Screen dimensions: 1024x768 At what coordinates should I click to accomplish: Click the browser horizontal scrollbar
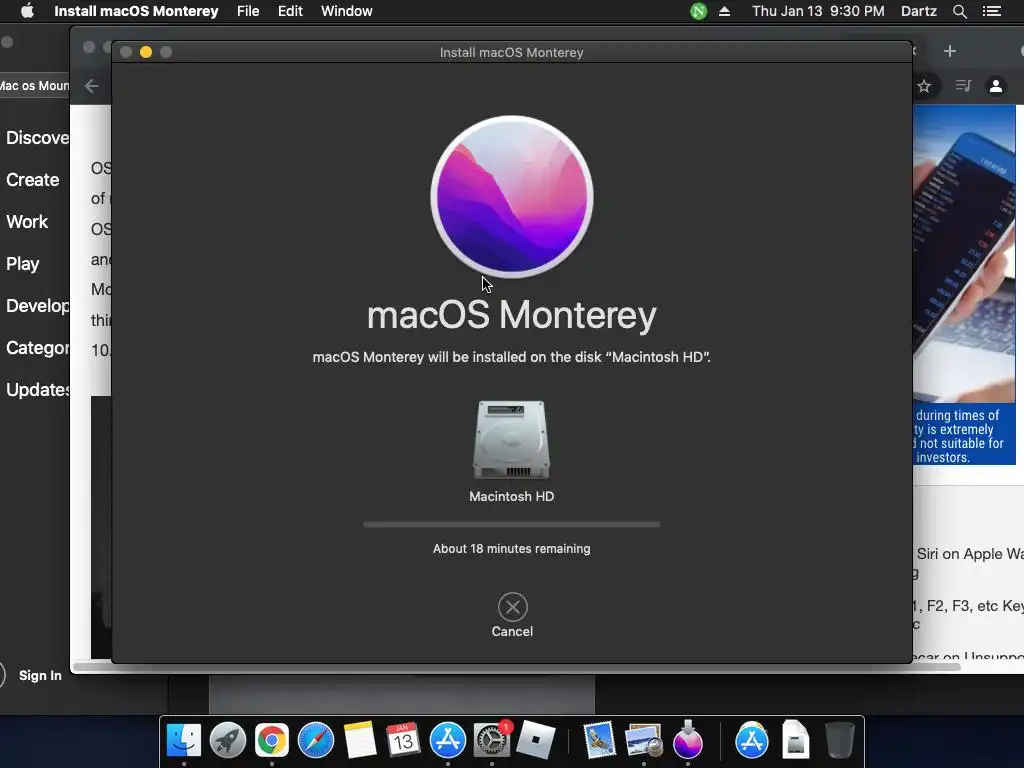pyautogui.click(x=516, y=667)
